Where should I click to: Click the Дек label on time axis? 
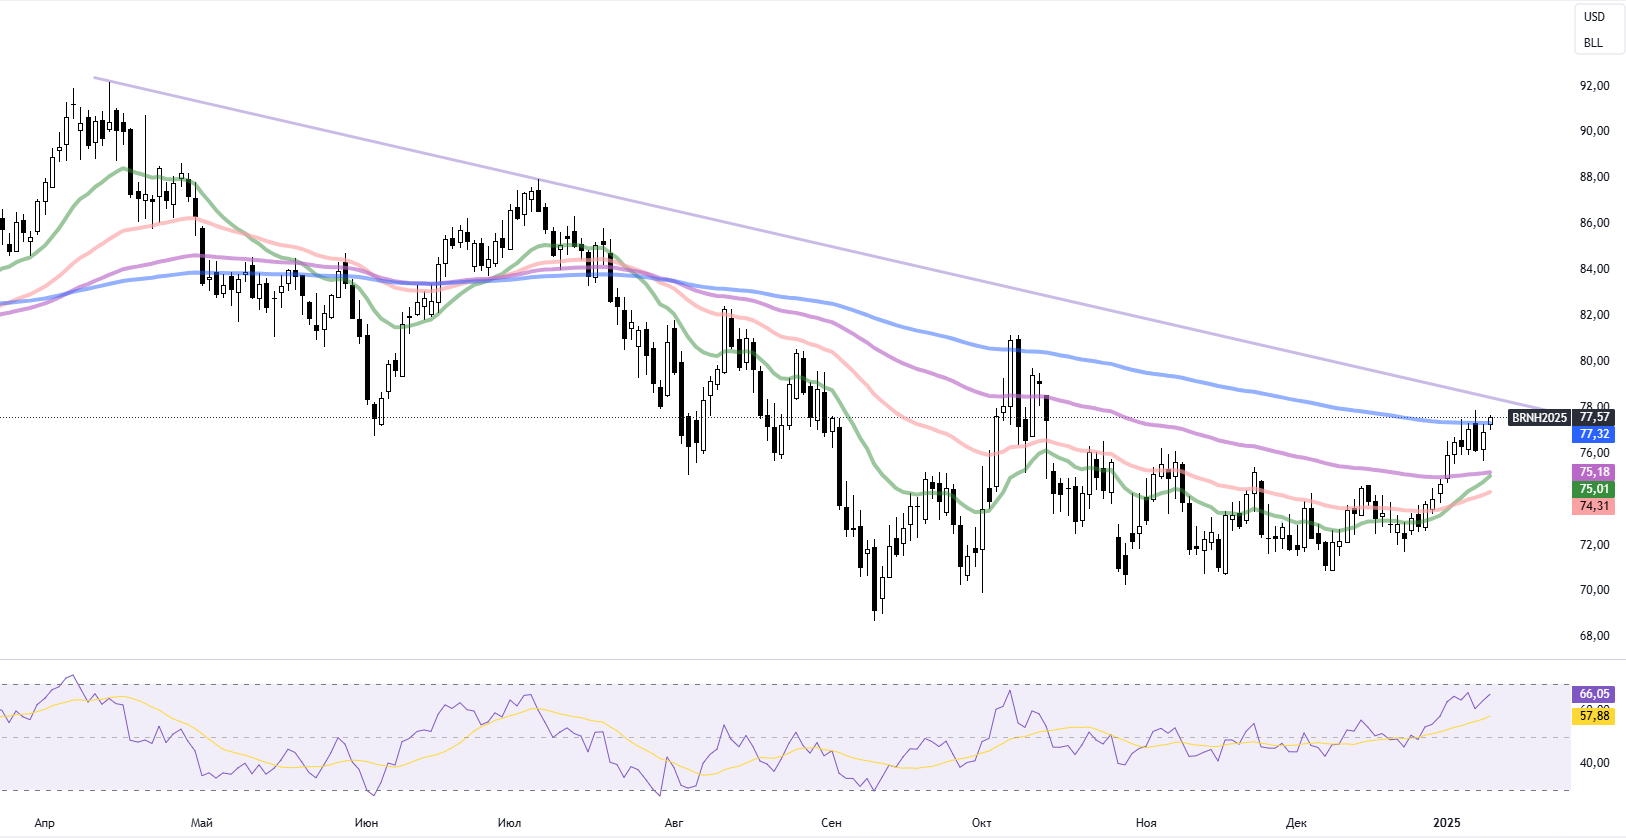coord(1296,823)
